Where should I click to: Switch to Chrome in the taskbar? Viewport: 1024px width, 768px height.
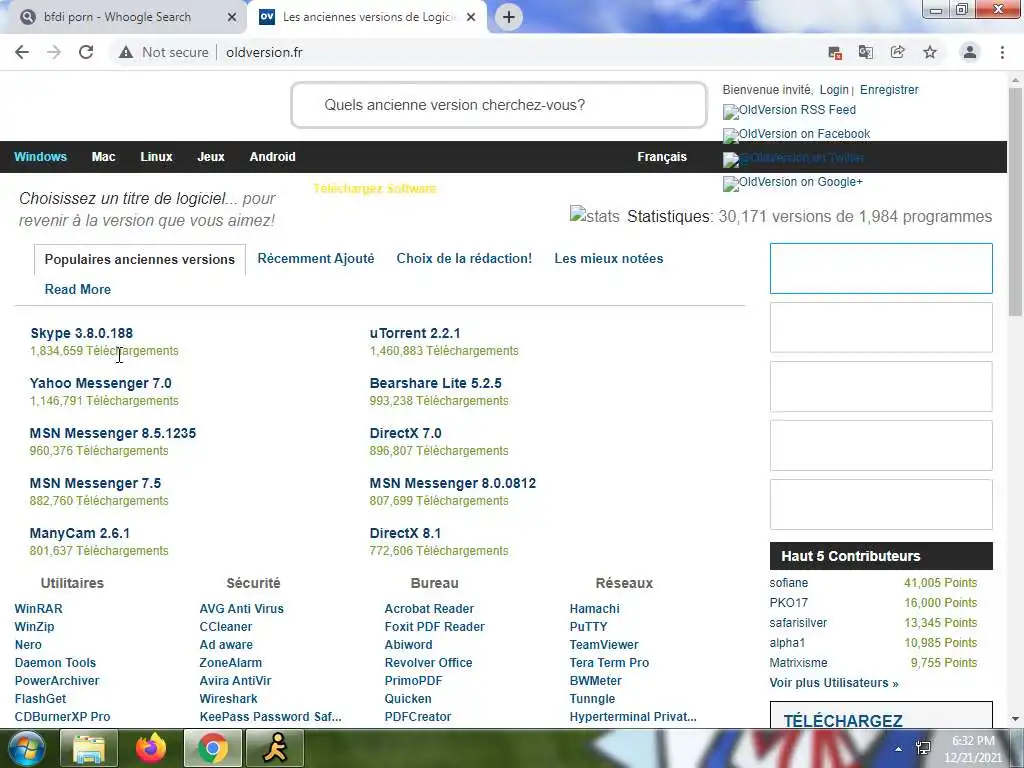[213, 748]
